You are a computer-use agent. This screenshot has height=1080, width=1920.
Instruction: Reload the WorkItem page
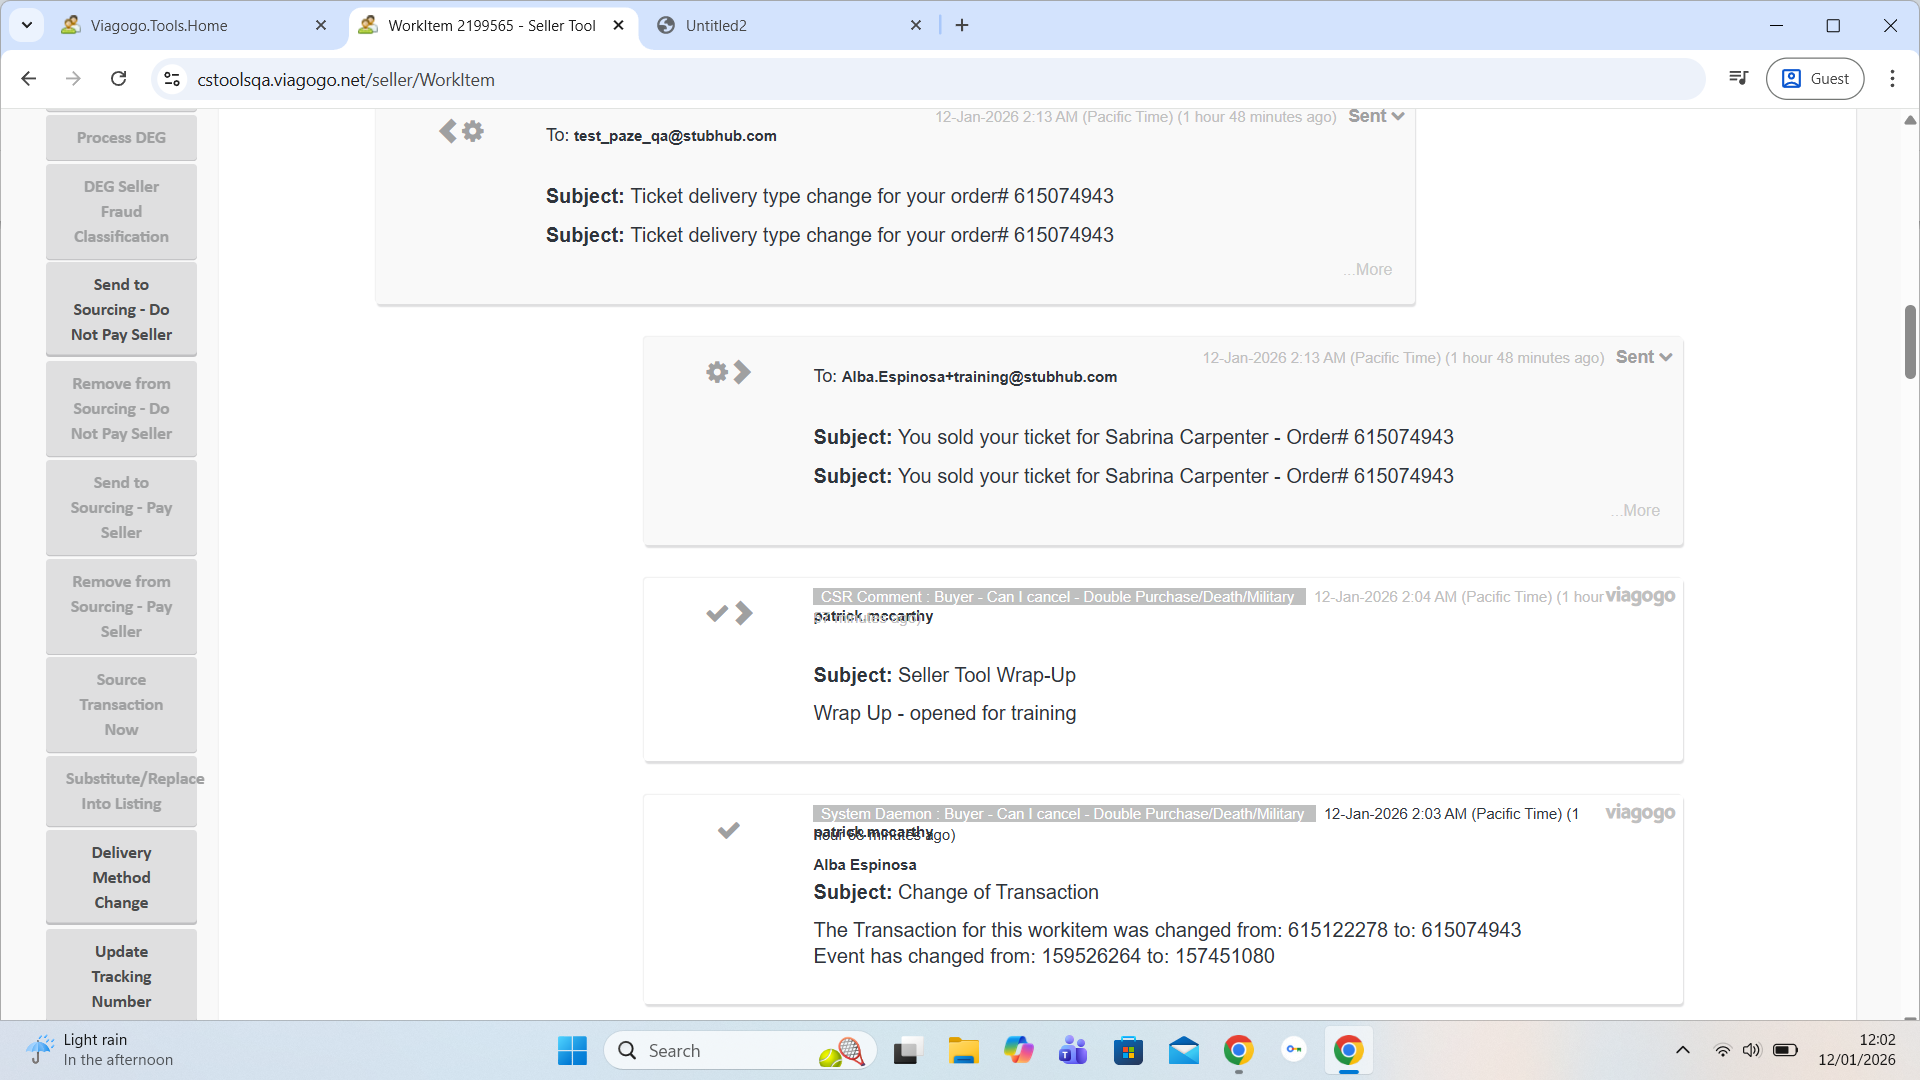pos(118,79)
